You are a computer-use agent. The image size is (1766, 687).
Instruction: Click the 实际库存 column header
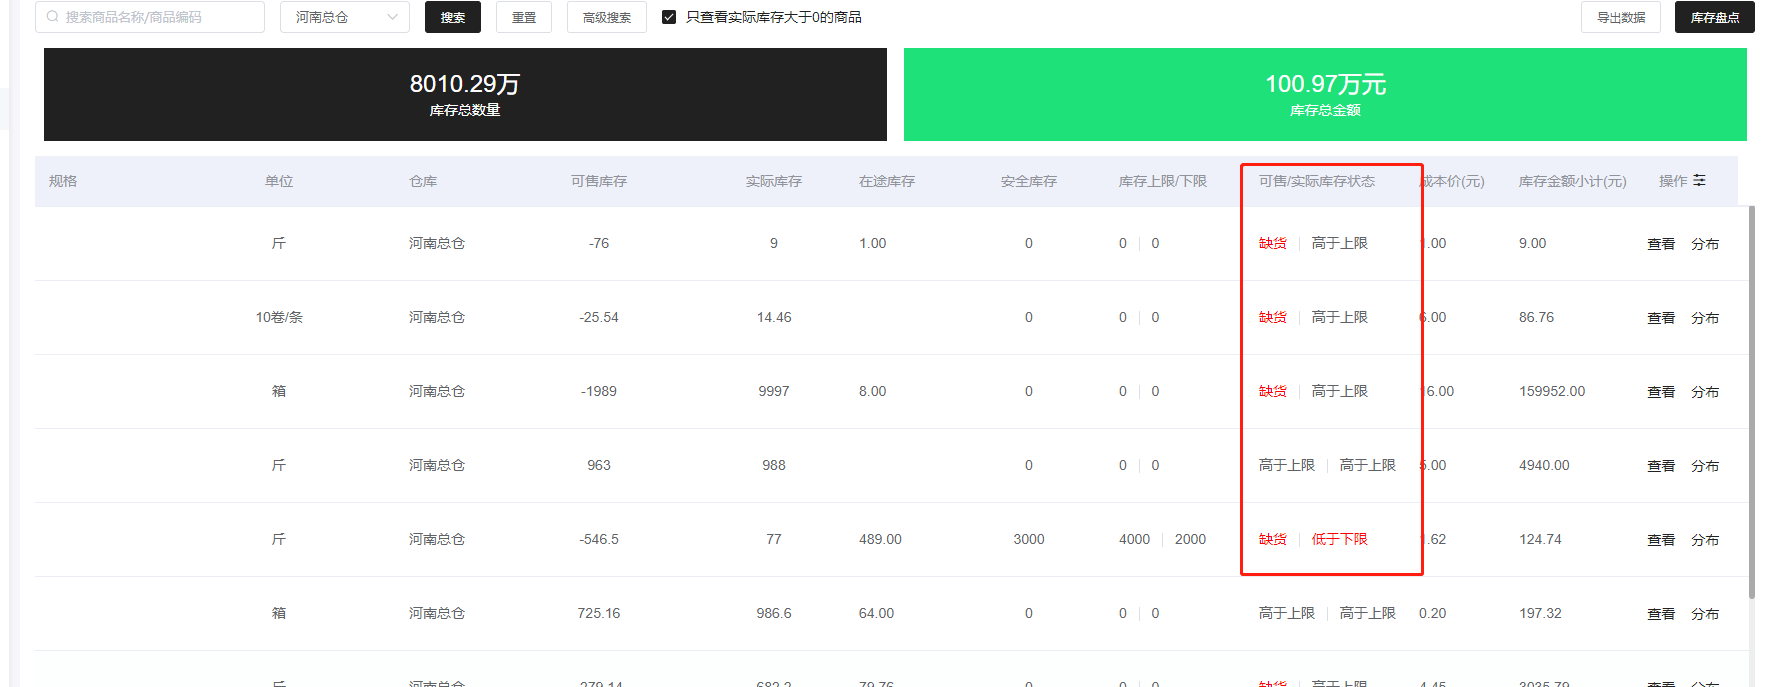[x=774, y=181]
